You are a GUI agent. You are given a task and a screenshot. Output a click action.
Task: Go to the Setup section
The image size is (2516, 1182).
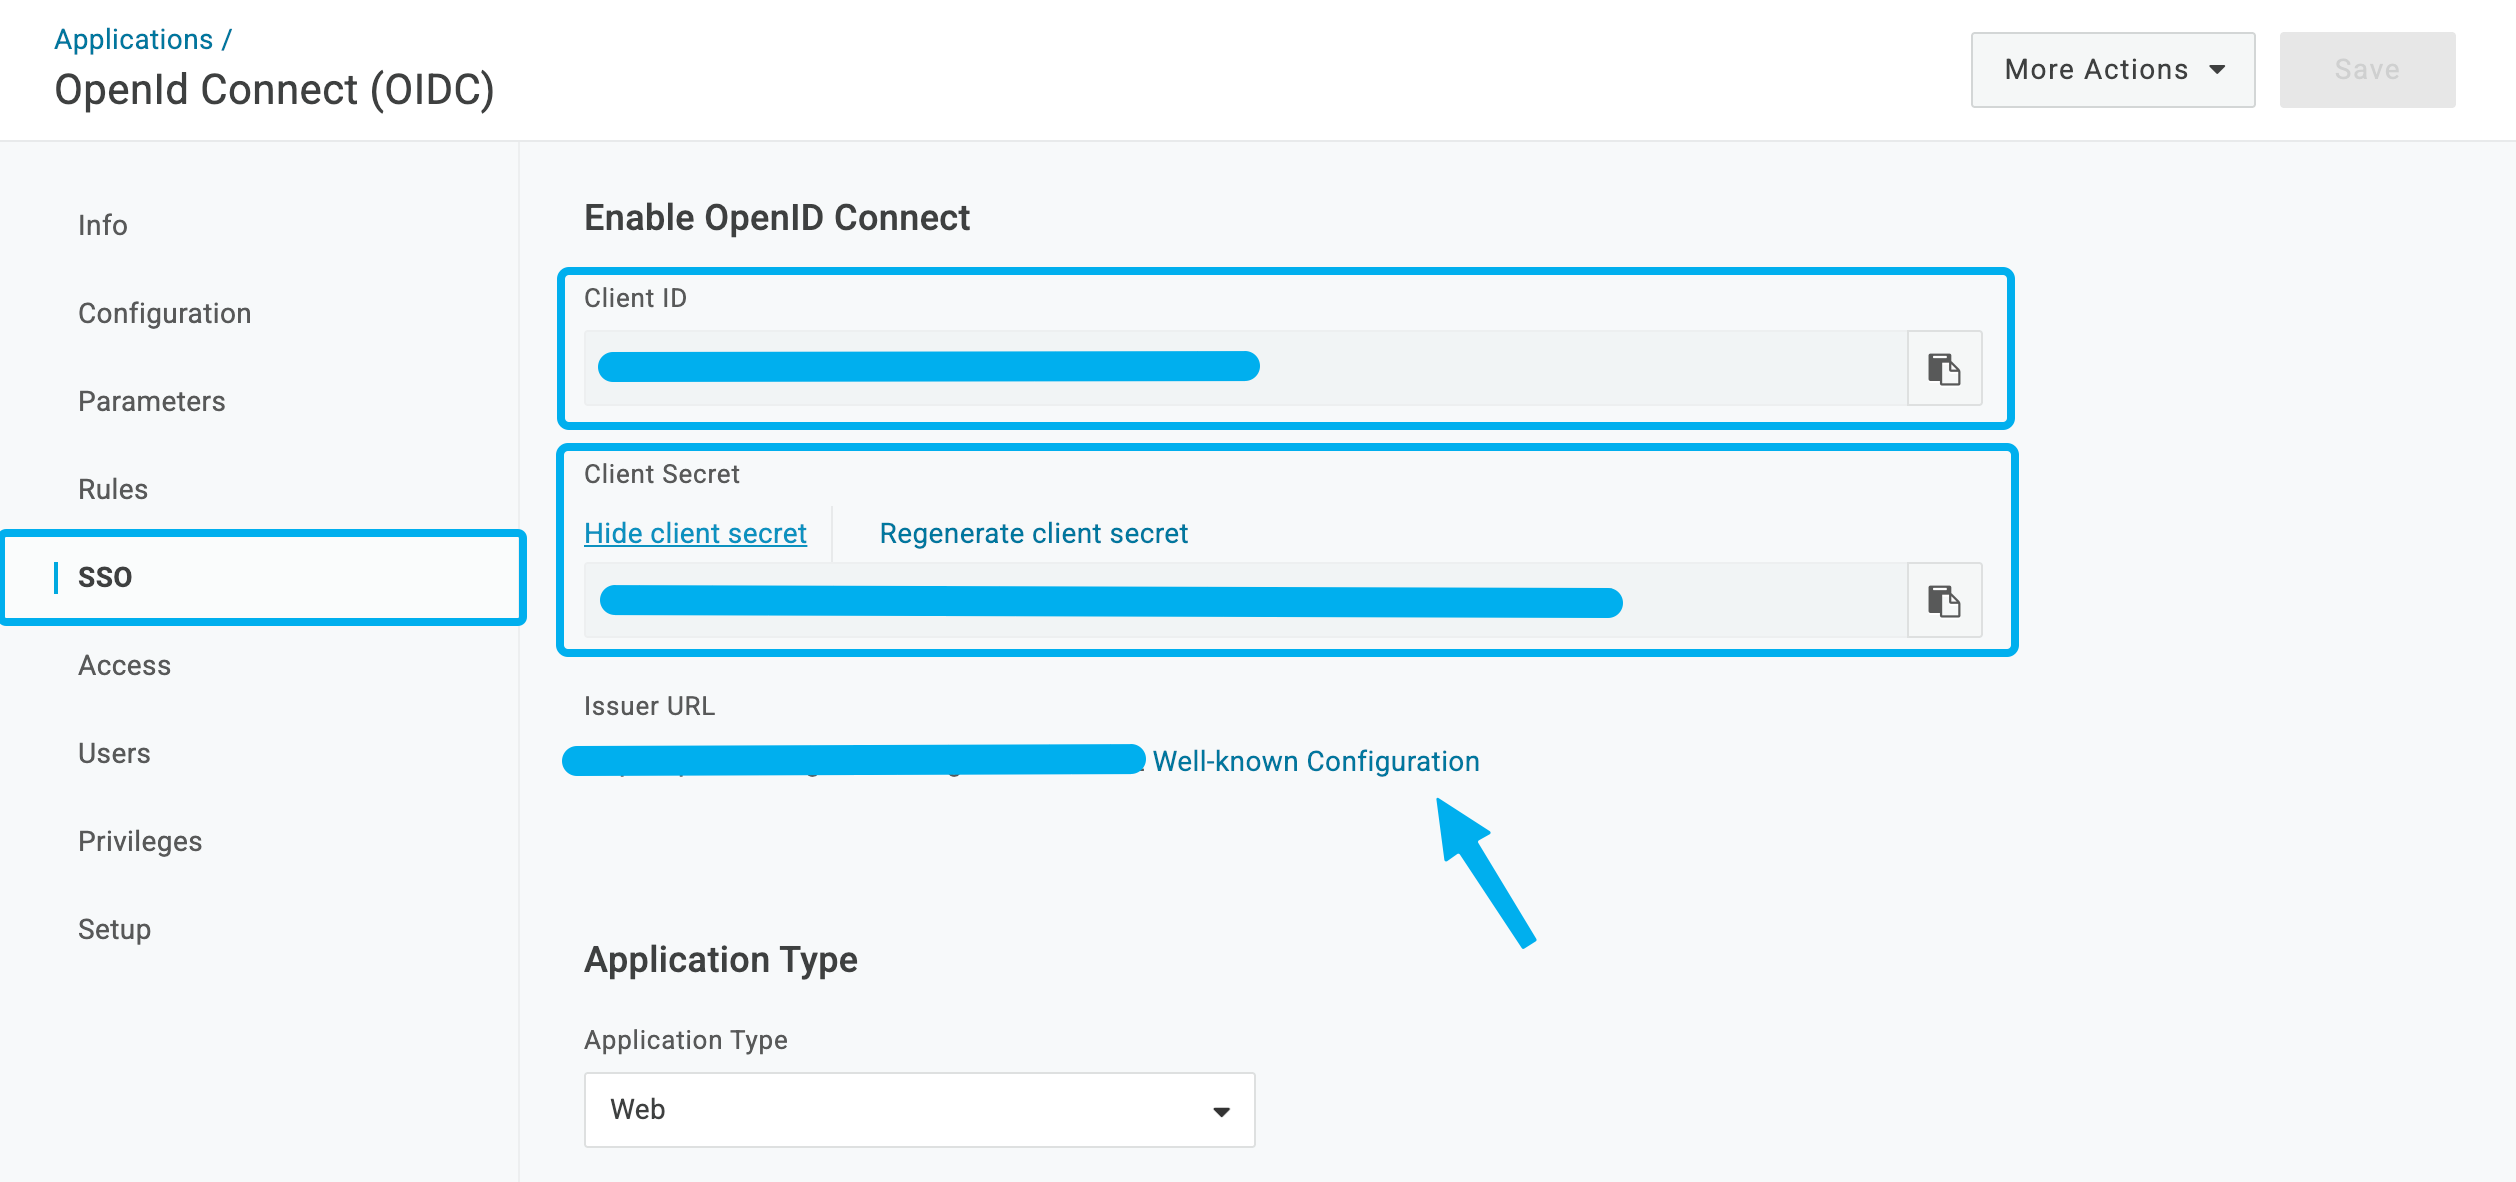tap(113, 928)
